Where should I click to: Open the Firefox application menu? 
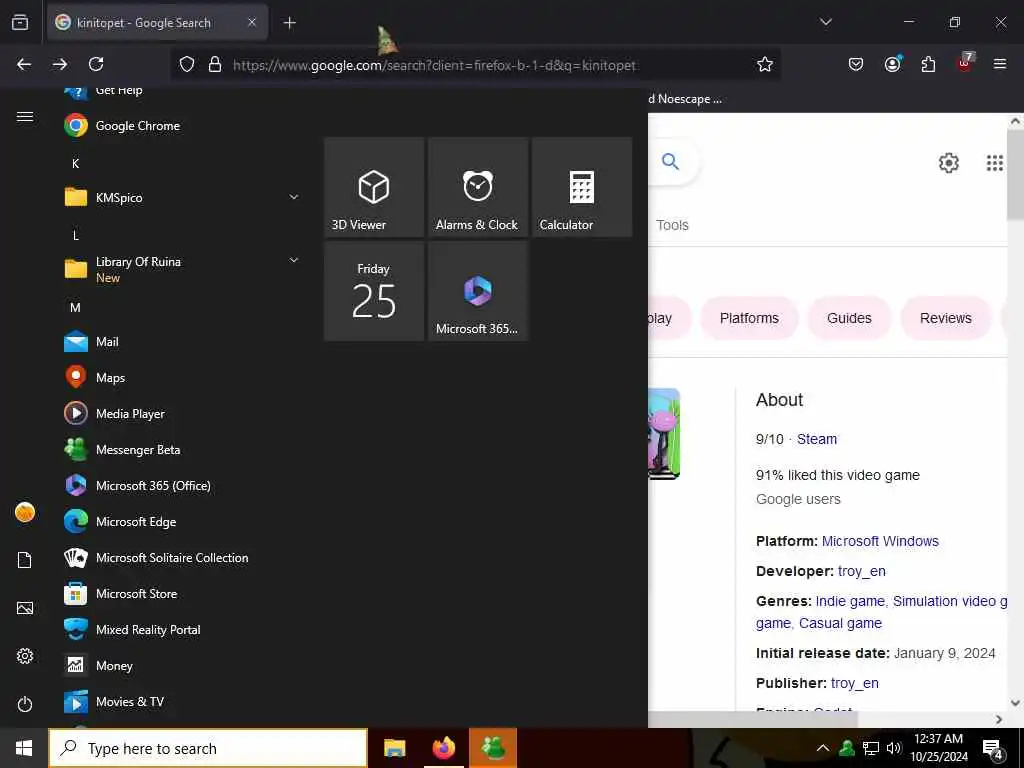(x=1000, y=64)
